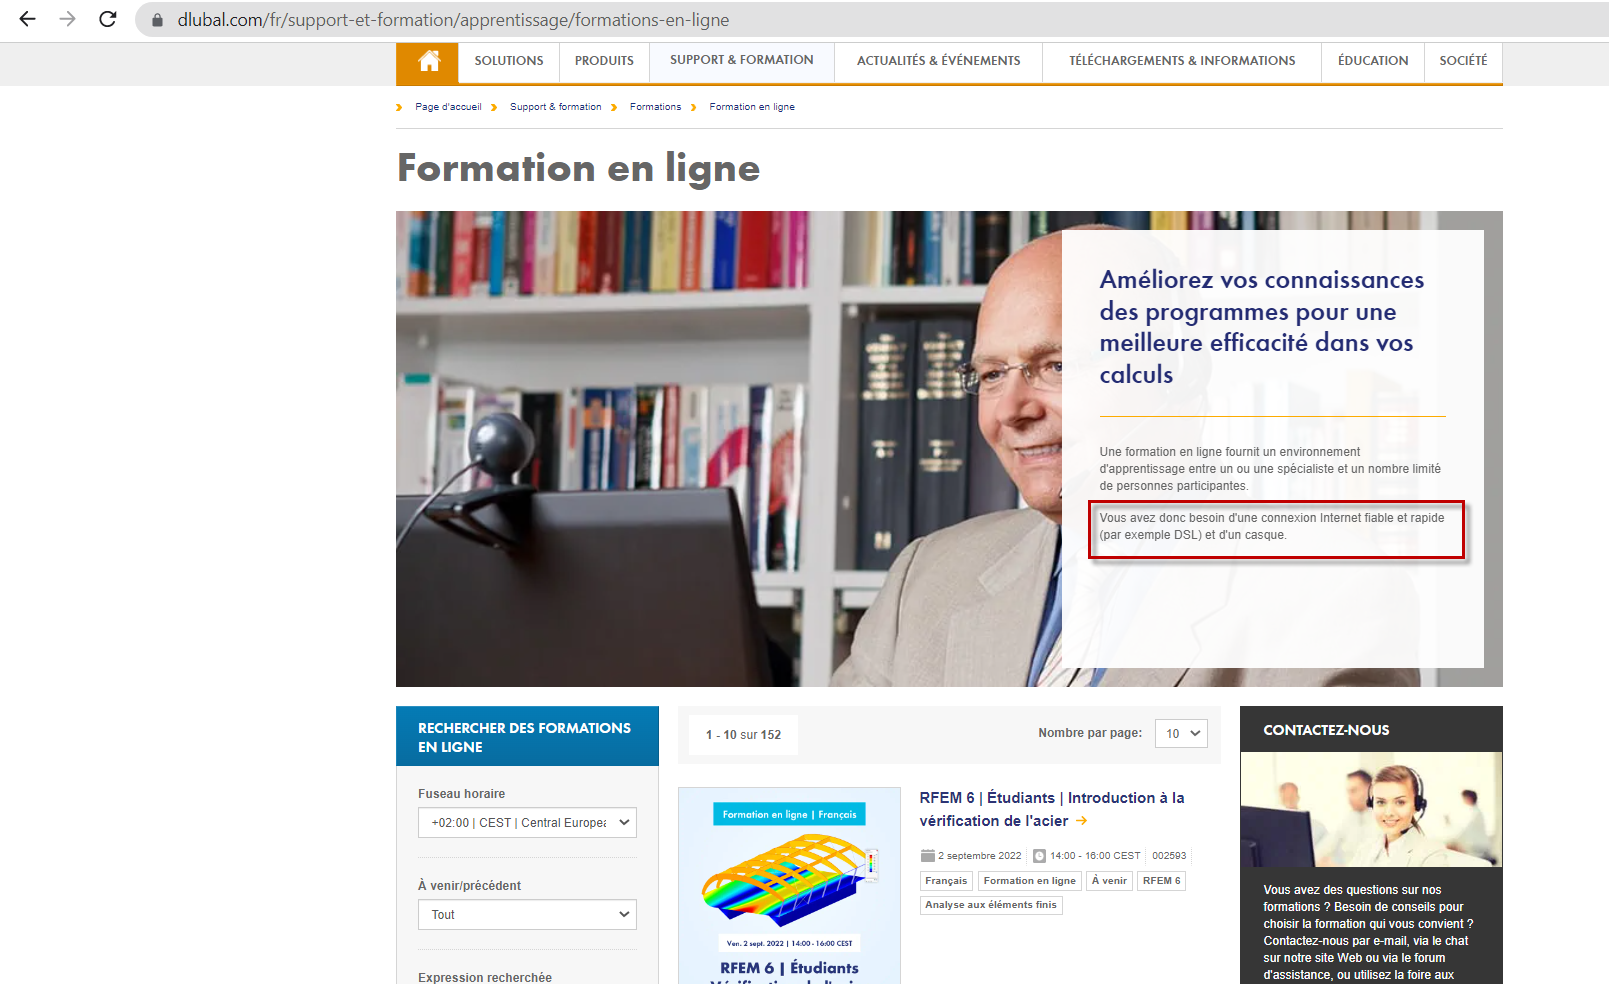Click the arrow icon next to the RFEM 6 training title
The image size is (1609, 984).
pos(1081,821)
